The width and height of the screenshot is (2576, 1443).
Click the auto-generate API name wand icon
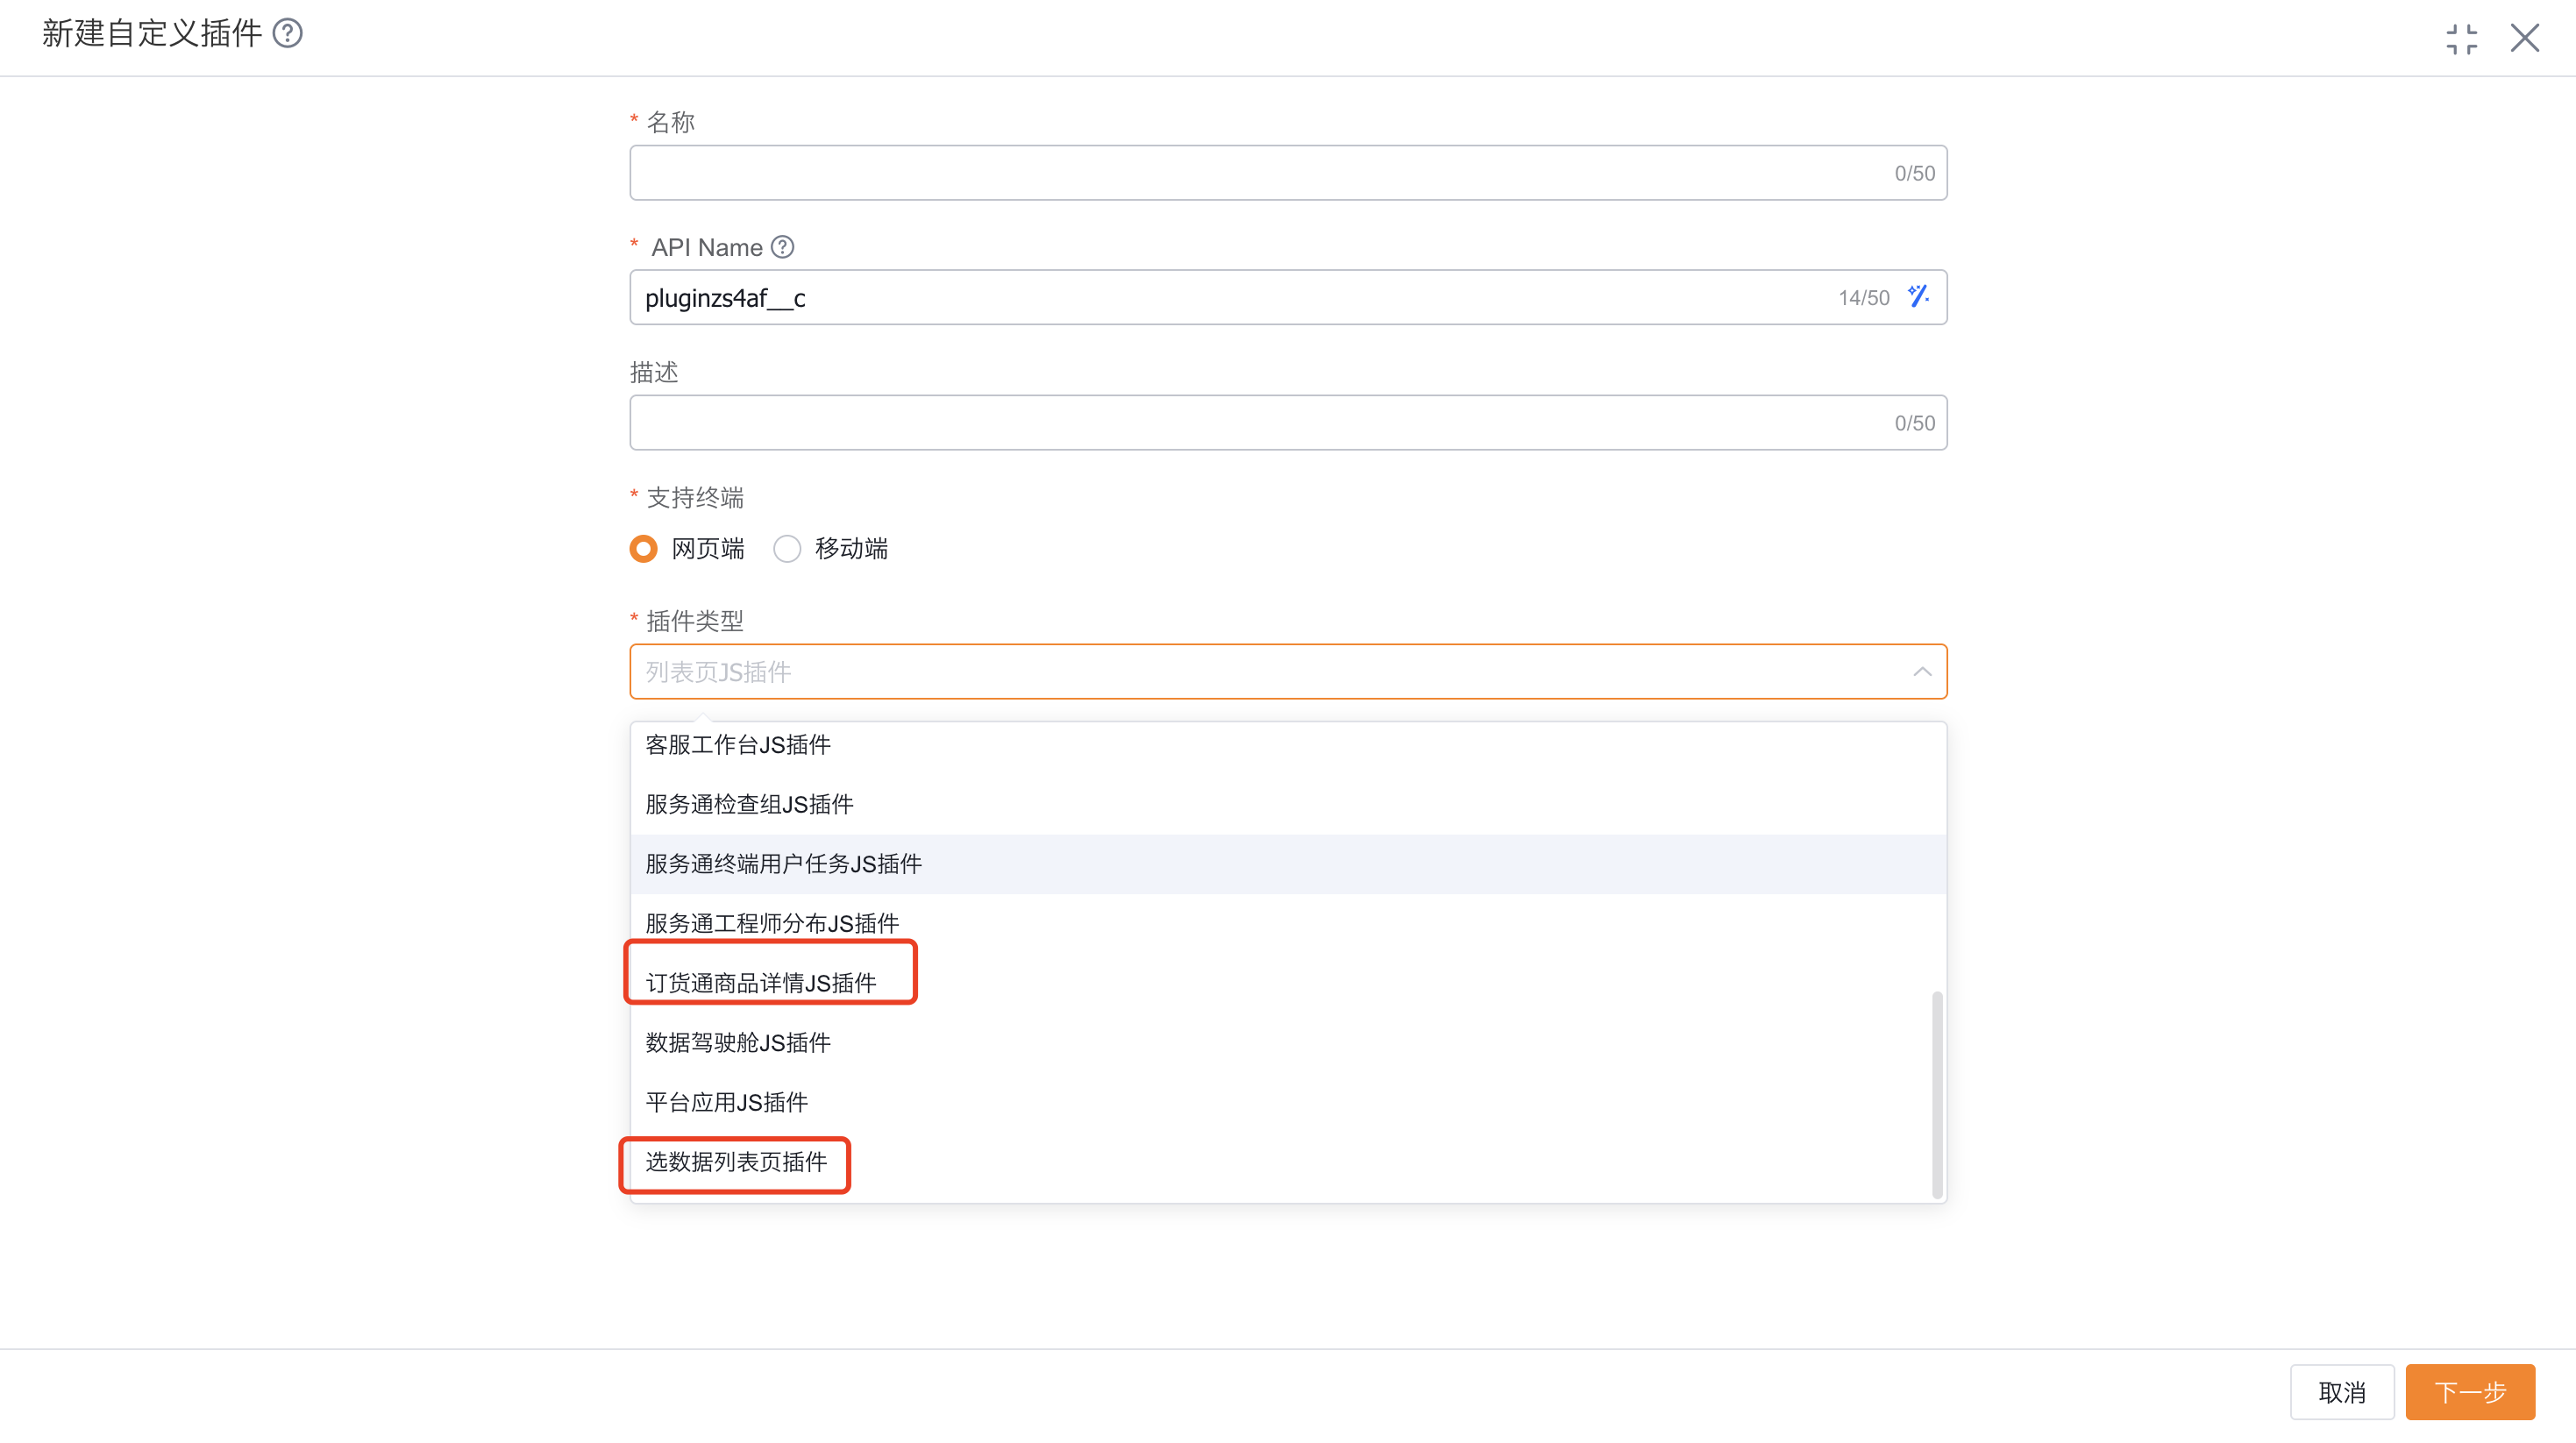click(x=1918, y=297)
